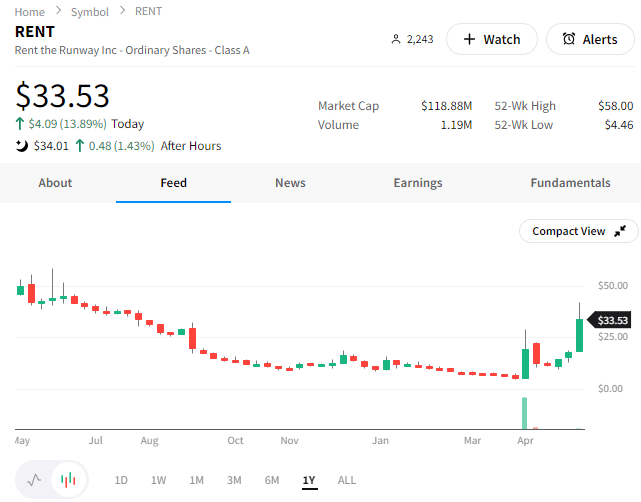Click the 52-Wk Low $4.46 value
The width and height of the screenshot is (641, 502).
[x=619, y=125]
